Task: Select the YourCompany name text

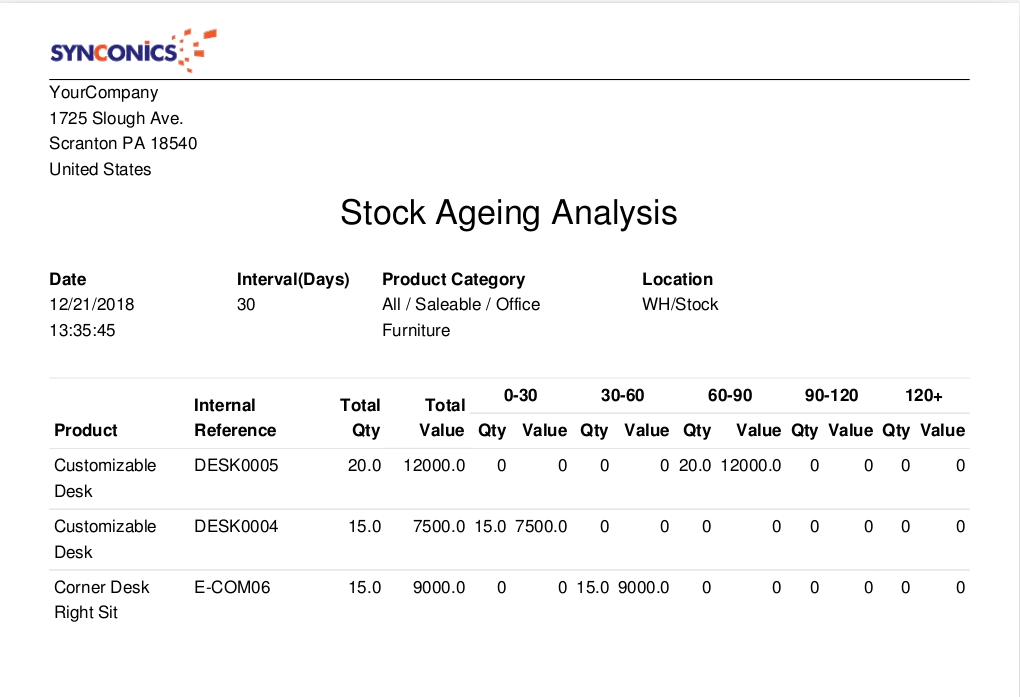Action: (x=104, y=93)
